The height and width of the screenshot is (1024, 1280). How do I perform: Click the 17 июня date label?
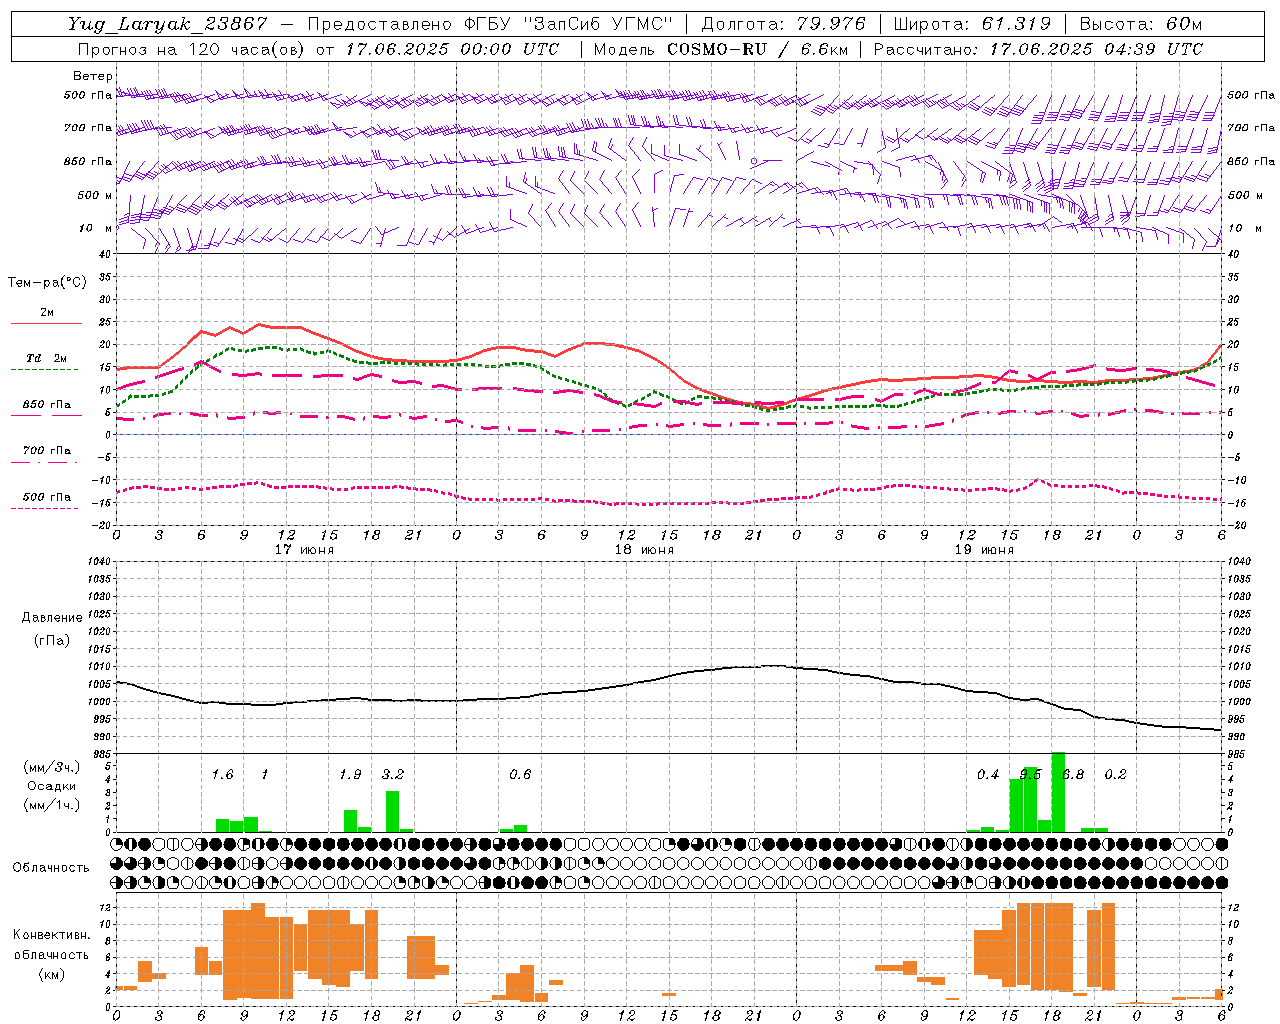pyautogui.click(x=304, y=550)
